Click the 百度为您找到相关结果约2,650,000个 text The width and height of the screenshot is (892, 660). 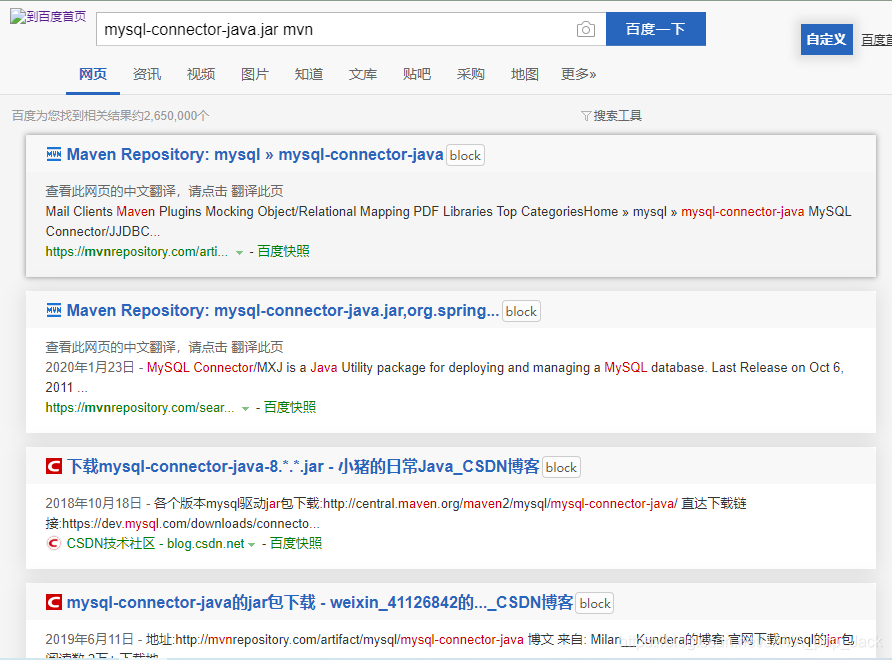point(110,116)
